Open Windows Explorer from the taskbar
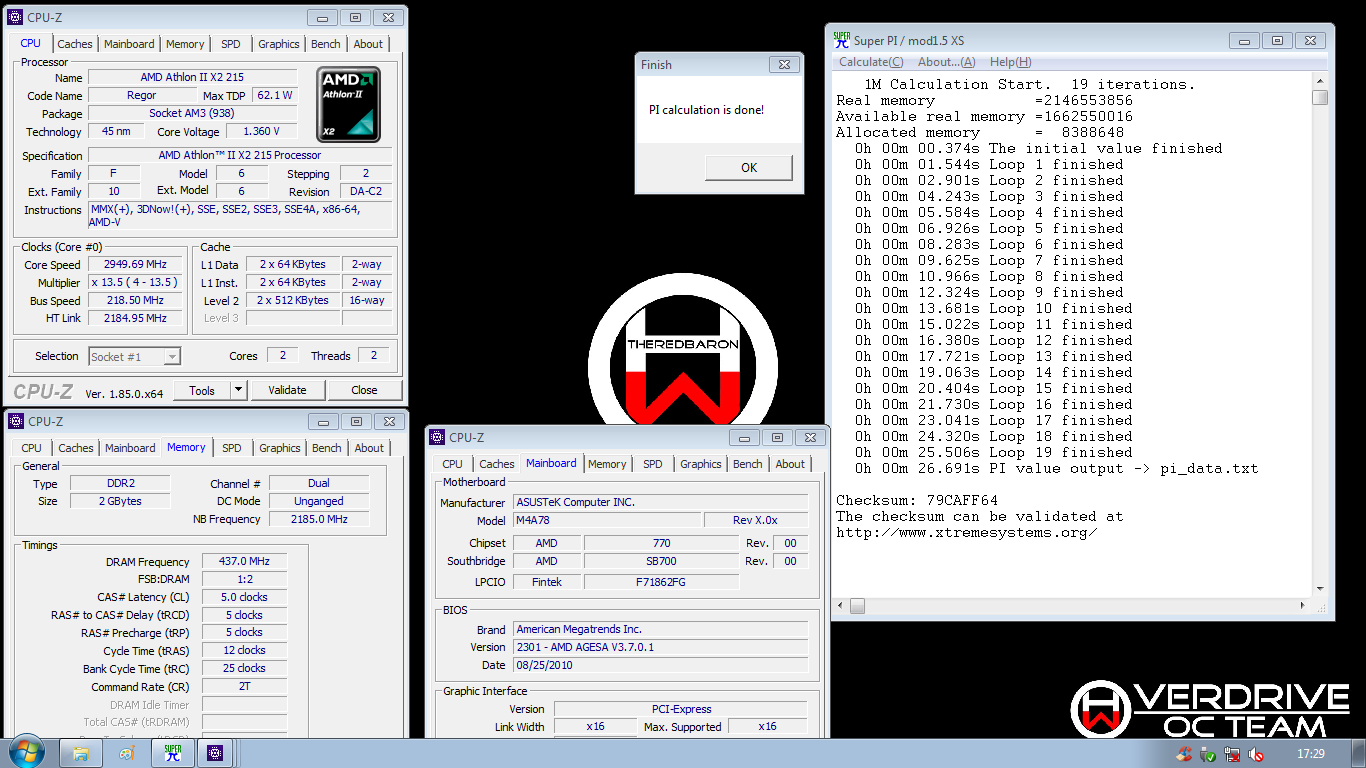 (82, 753)
